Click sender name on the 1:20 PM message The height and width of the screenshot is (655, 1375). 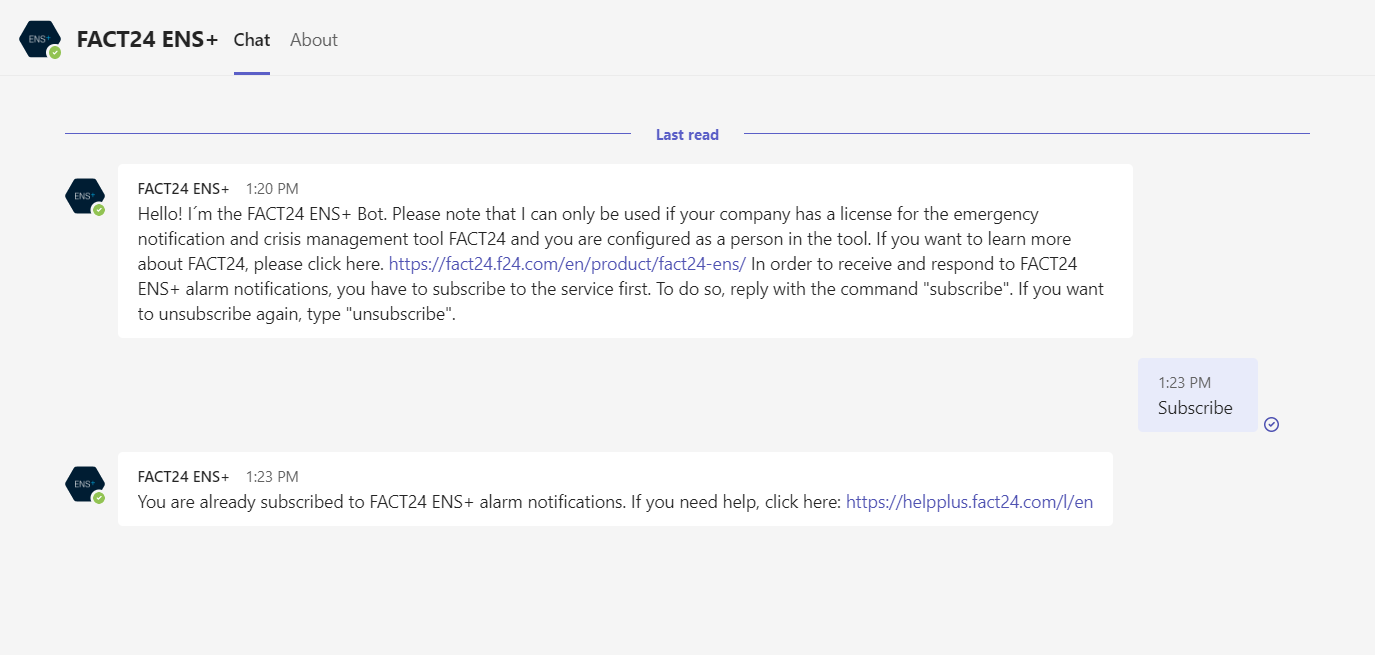pyautogui.click(x=183, y=189)
